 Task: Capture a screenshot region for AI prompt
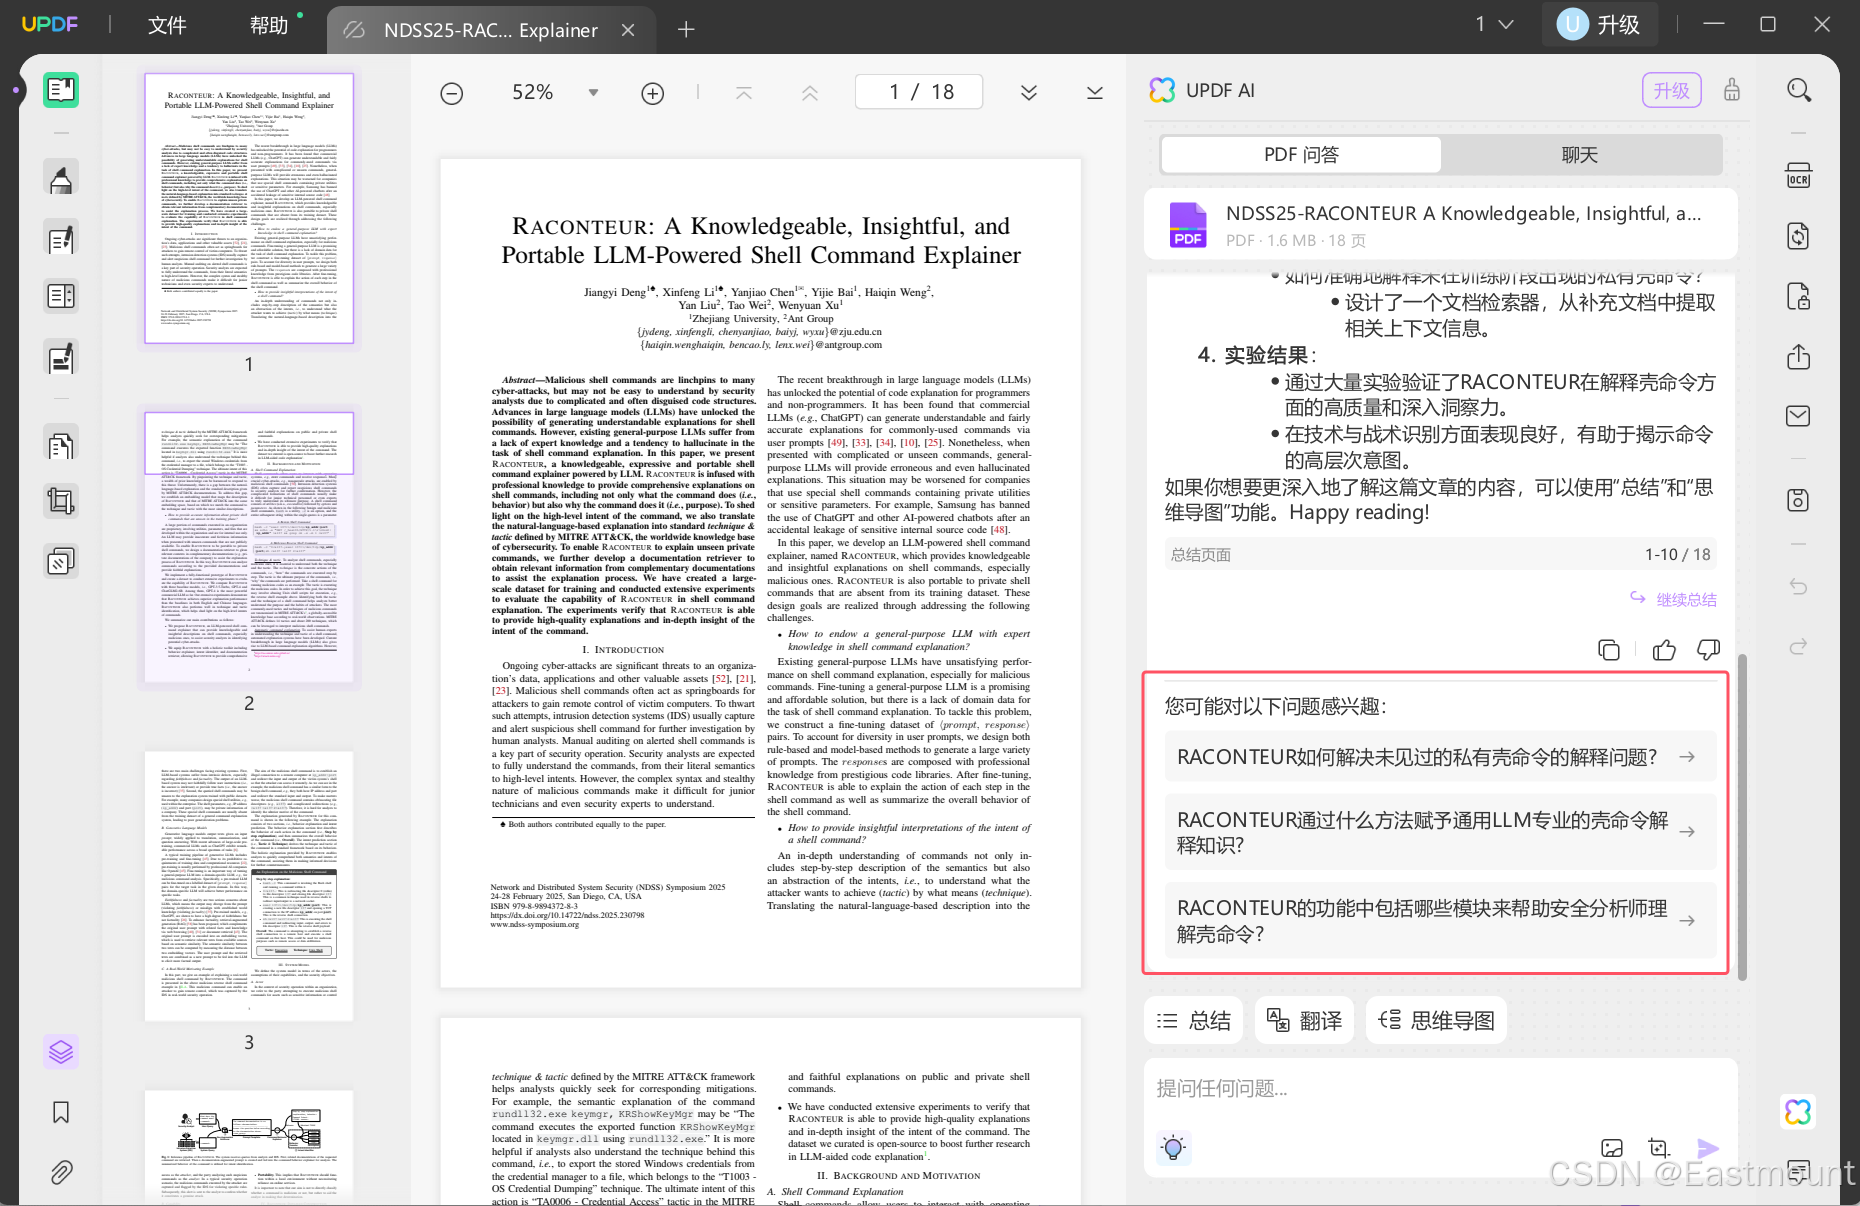click(1659, 1148)
